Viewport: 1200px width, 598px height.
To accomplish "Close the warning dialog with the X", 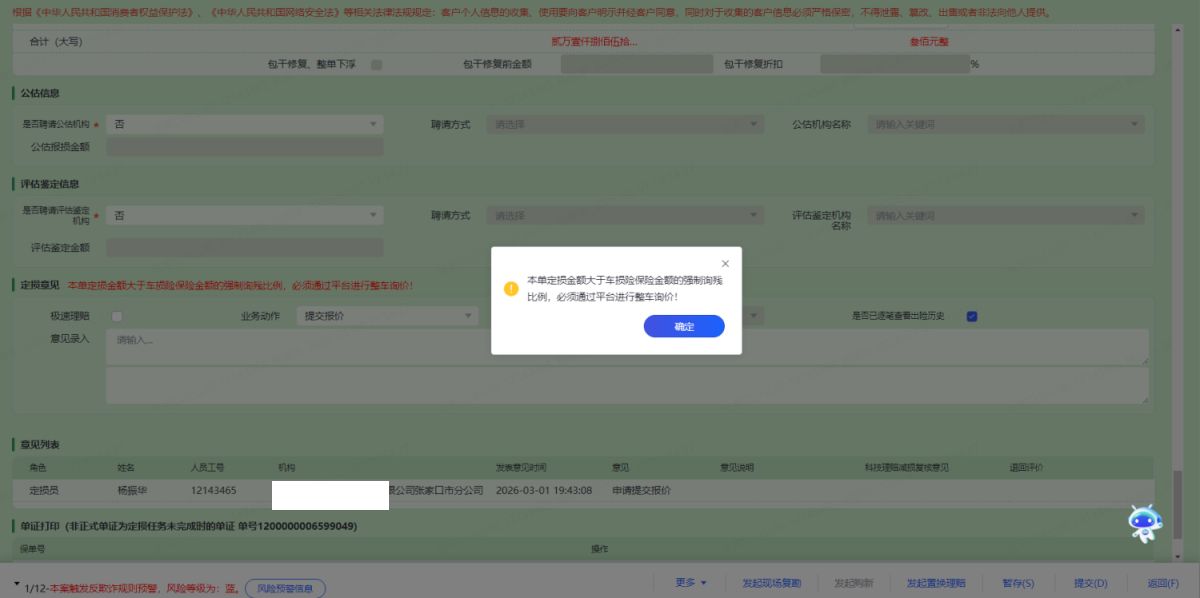I will point(725,264).
